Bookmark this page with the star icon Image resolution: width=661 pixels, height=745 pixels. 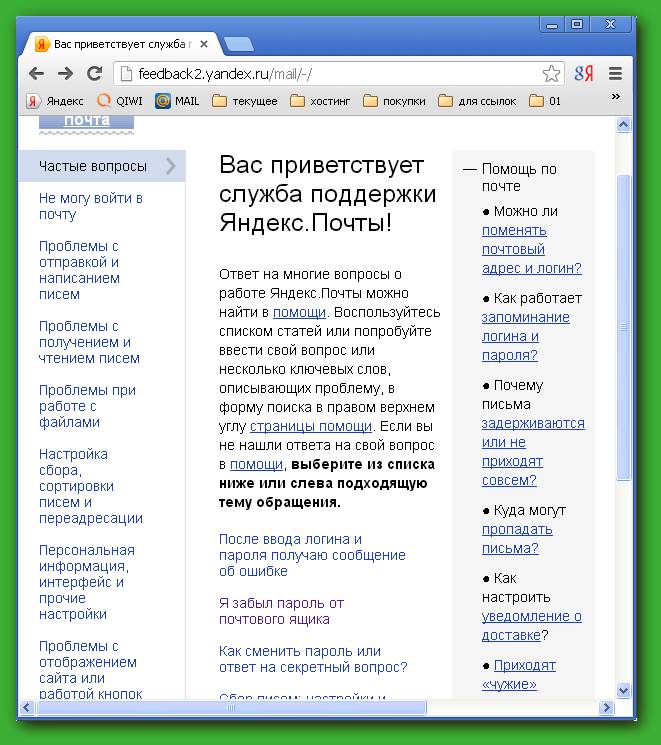(551, 74)
